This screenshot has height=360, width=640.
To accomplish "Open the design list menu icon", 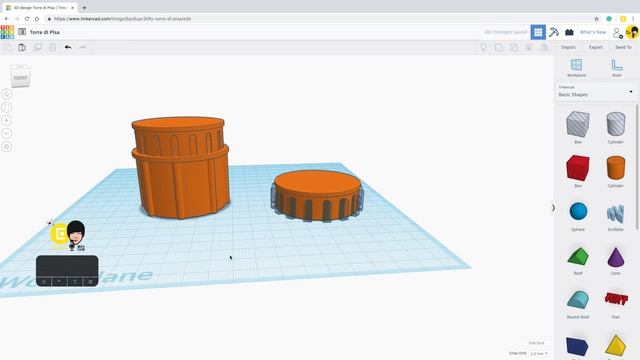I will 22,32.
